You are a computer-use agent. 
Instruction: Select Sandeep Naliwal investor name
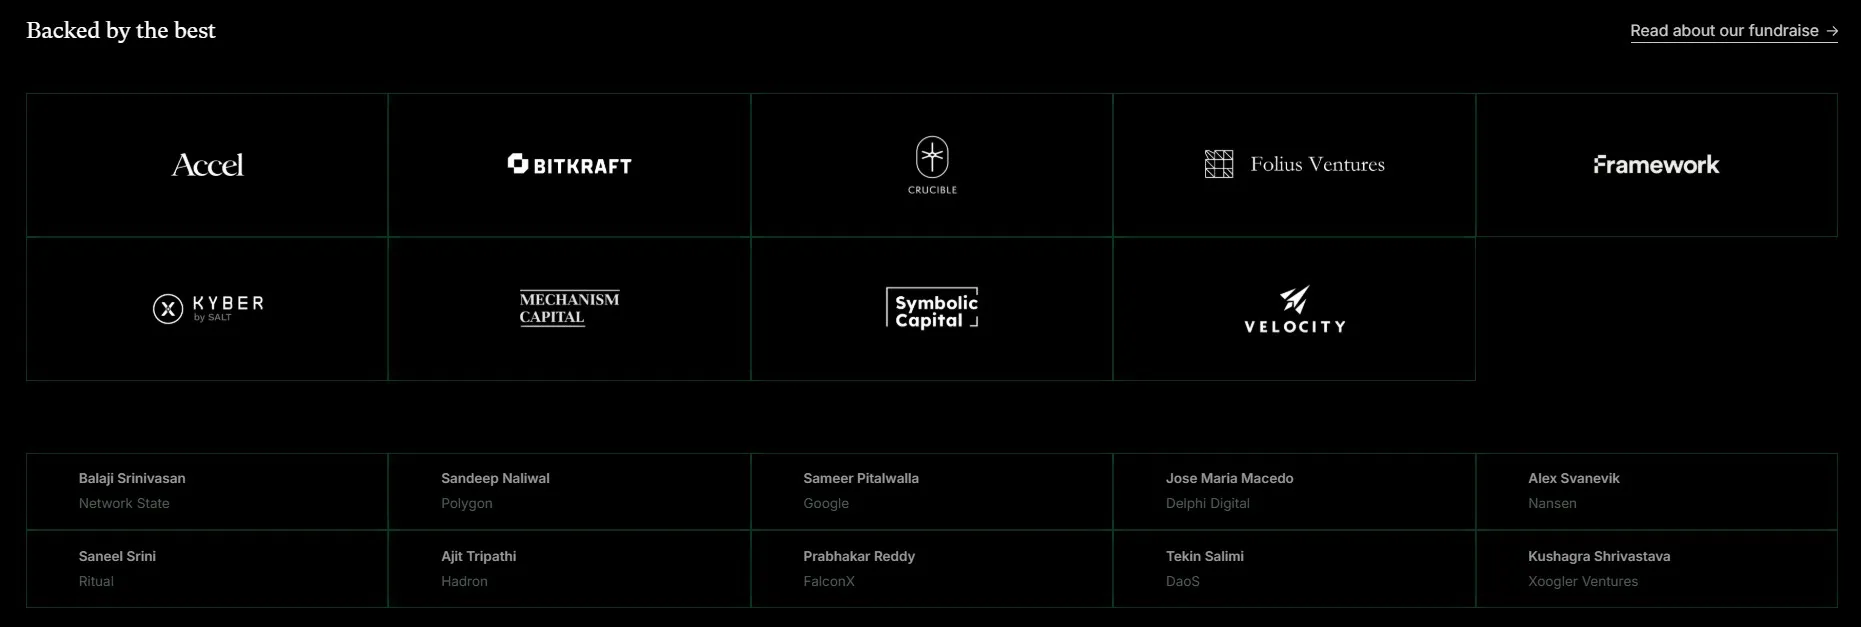(495, 478)
